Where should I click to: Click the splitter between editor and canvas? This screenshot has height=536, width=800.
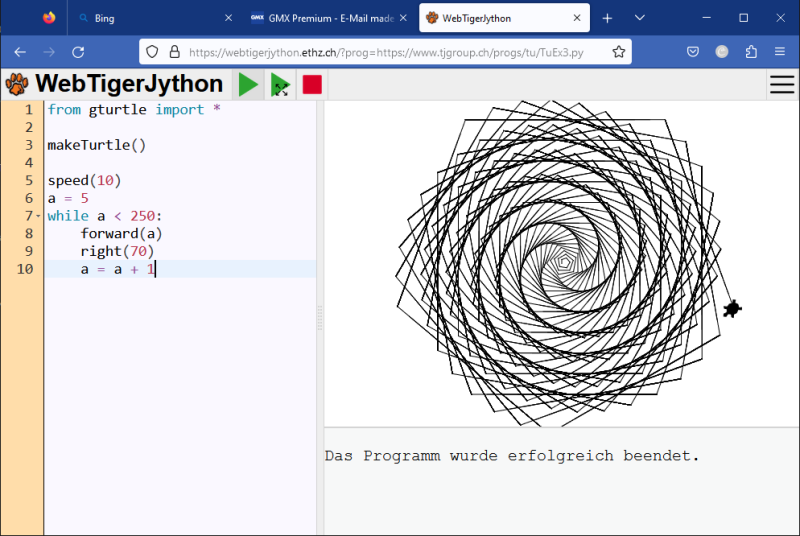pyautogui.click(x=320, y=318)
